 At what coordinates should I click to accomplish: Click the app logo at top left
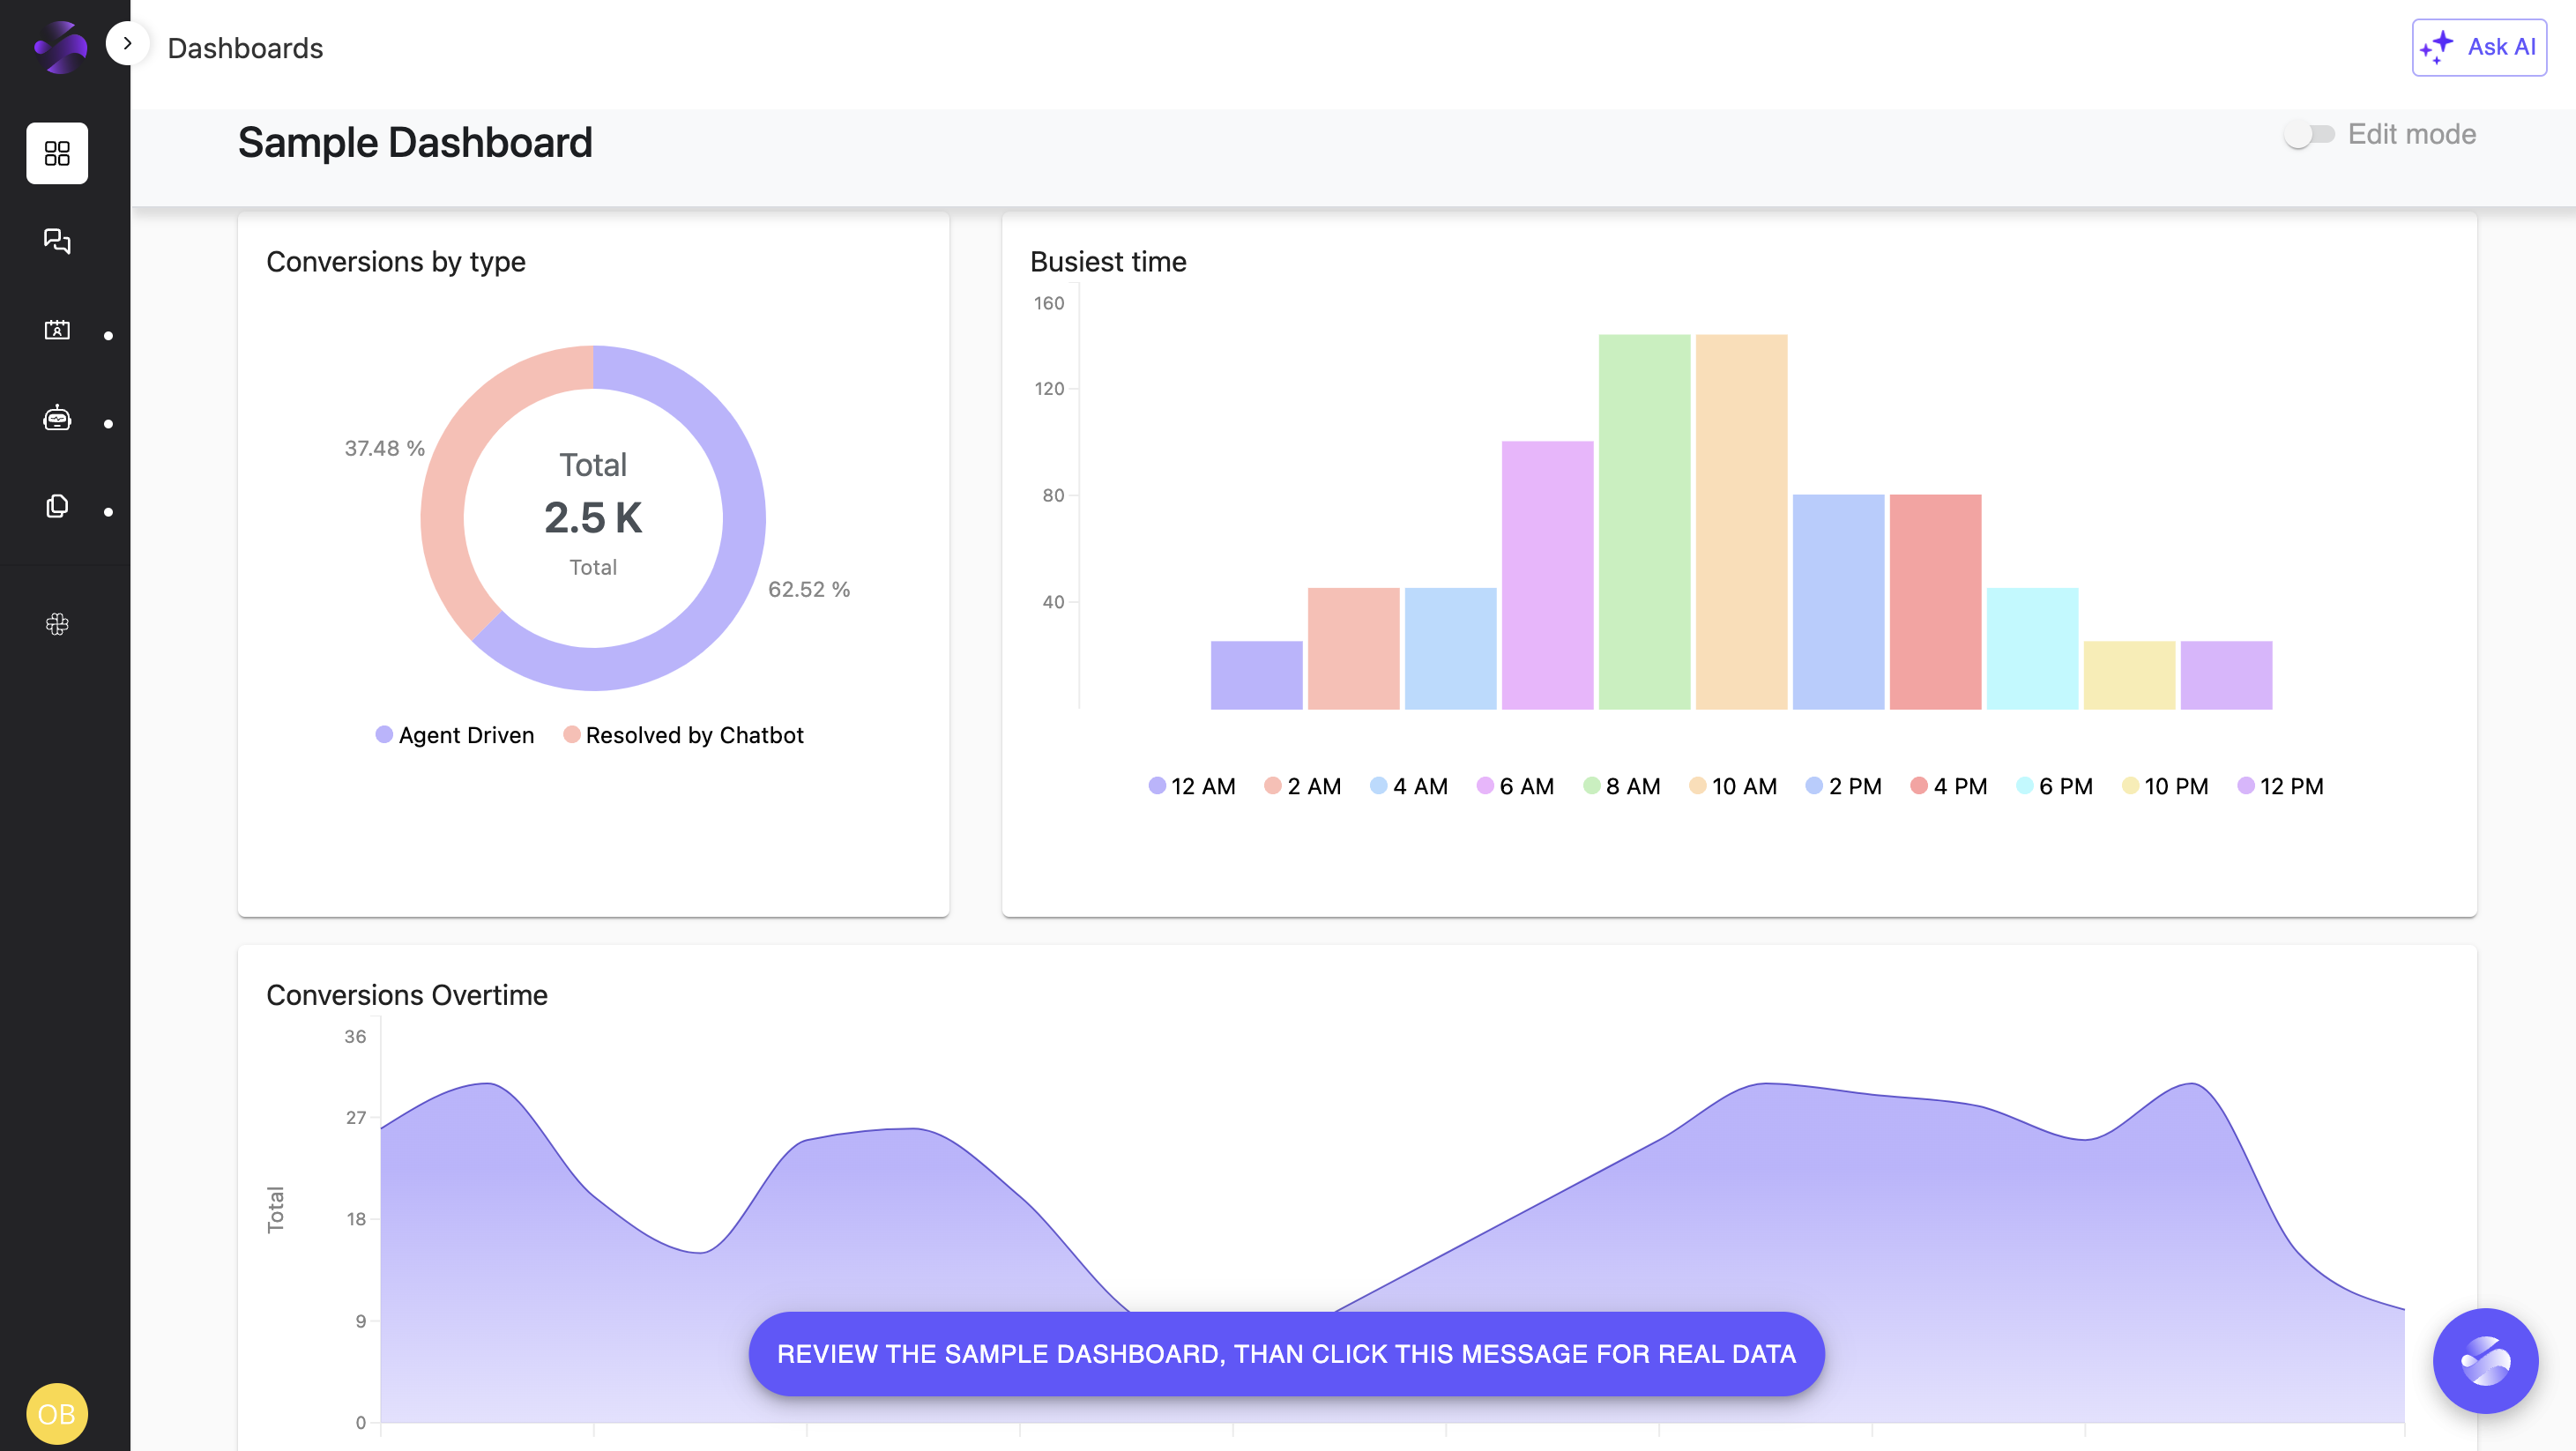60,47
